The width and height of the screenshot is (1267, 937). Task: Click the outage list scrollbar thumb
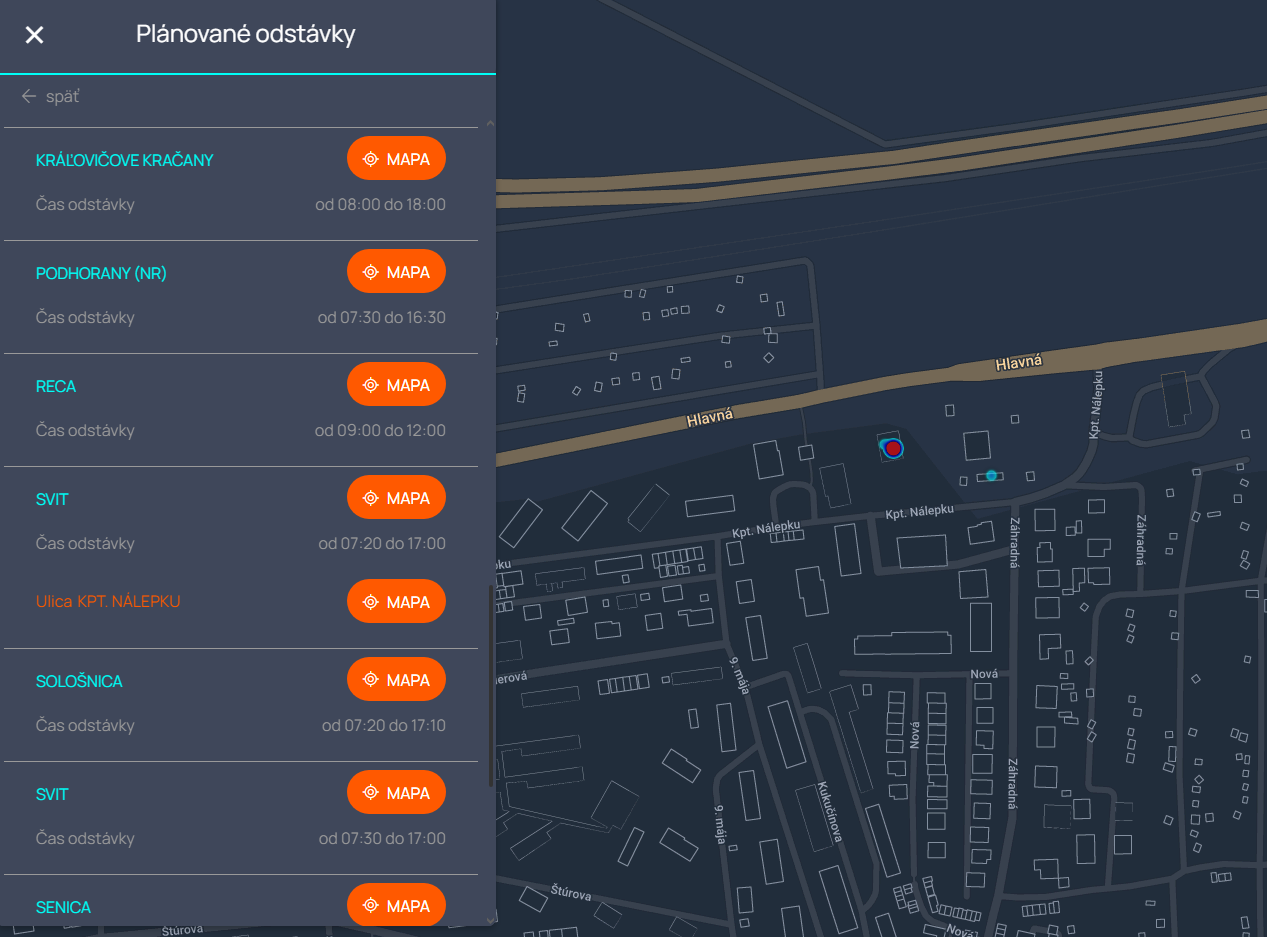click(490, 685)
